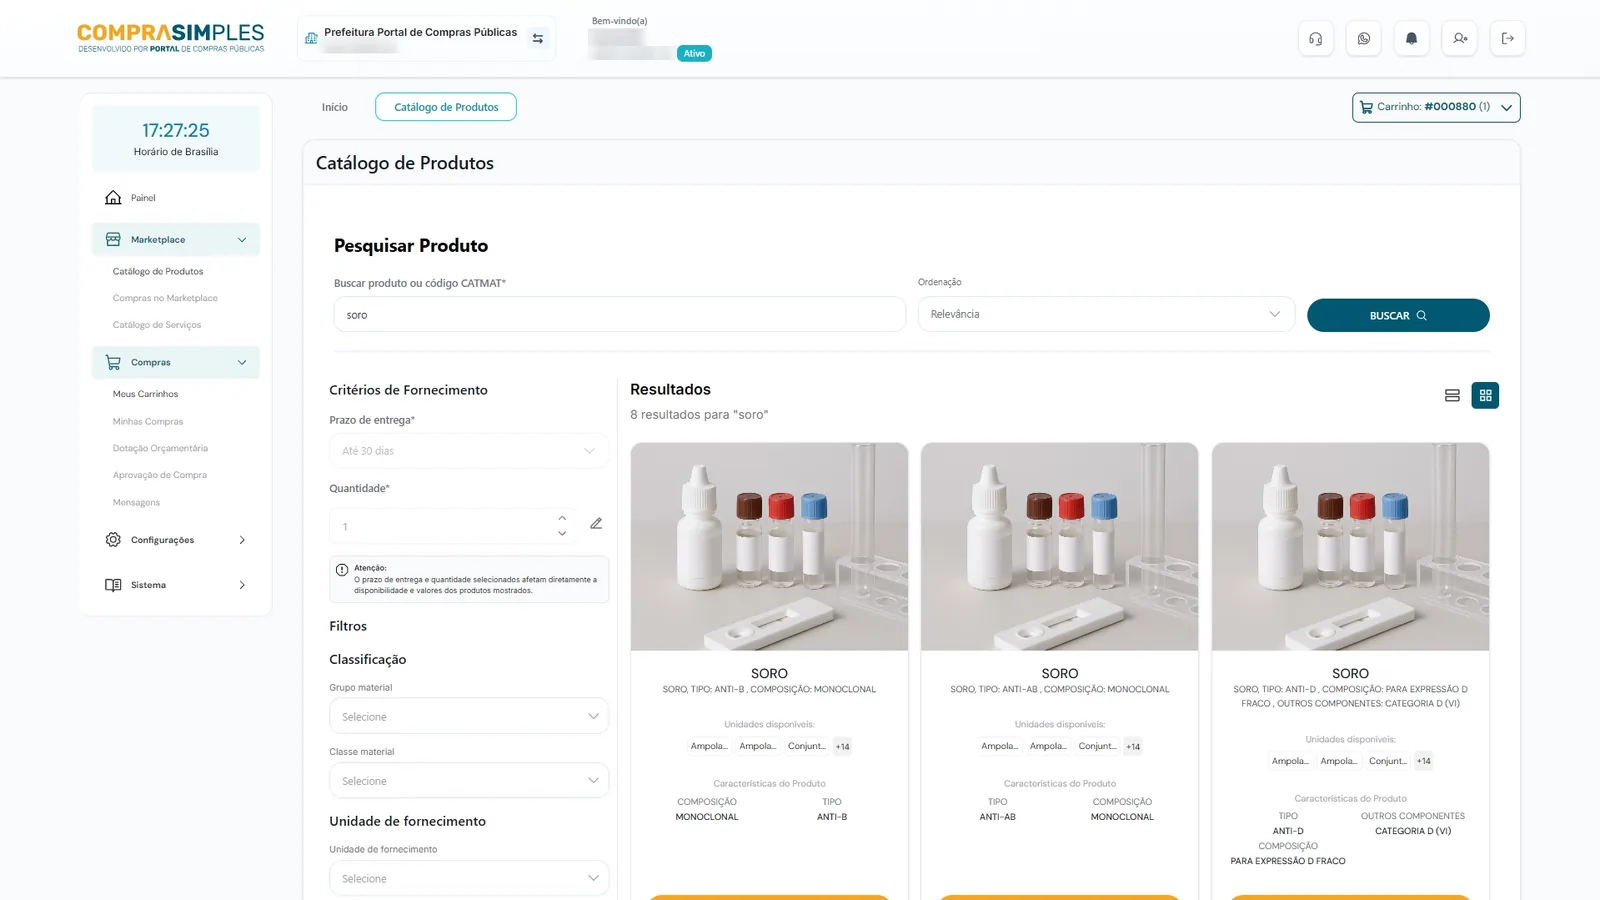
Task: Open Catálogo de Serviços in sidebar
Action: (x=157, y=325)
